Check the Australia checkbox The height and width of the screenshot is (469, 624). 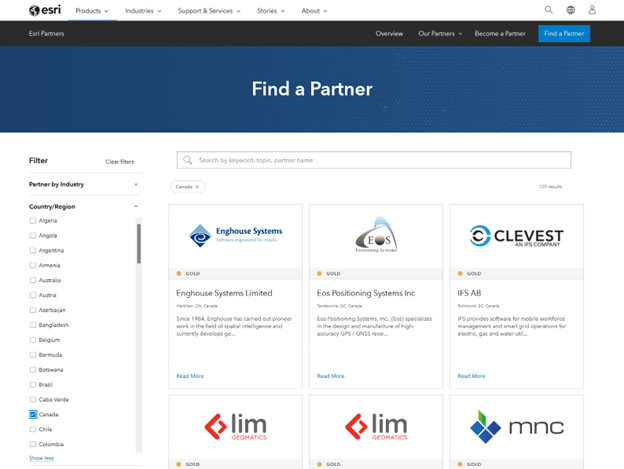(33, 280)
